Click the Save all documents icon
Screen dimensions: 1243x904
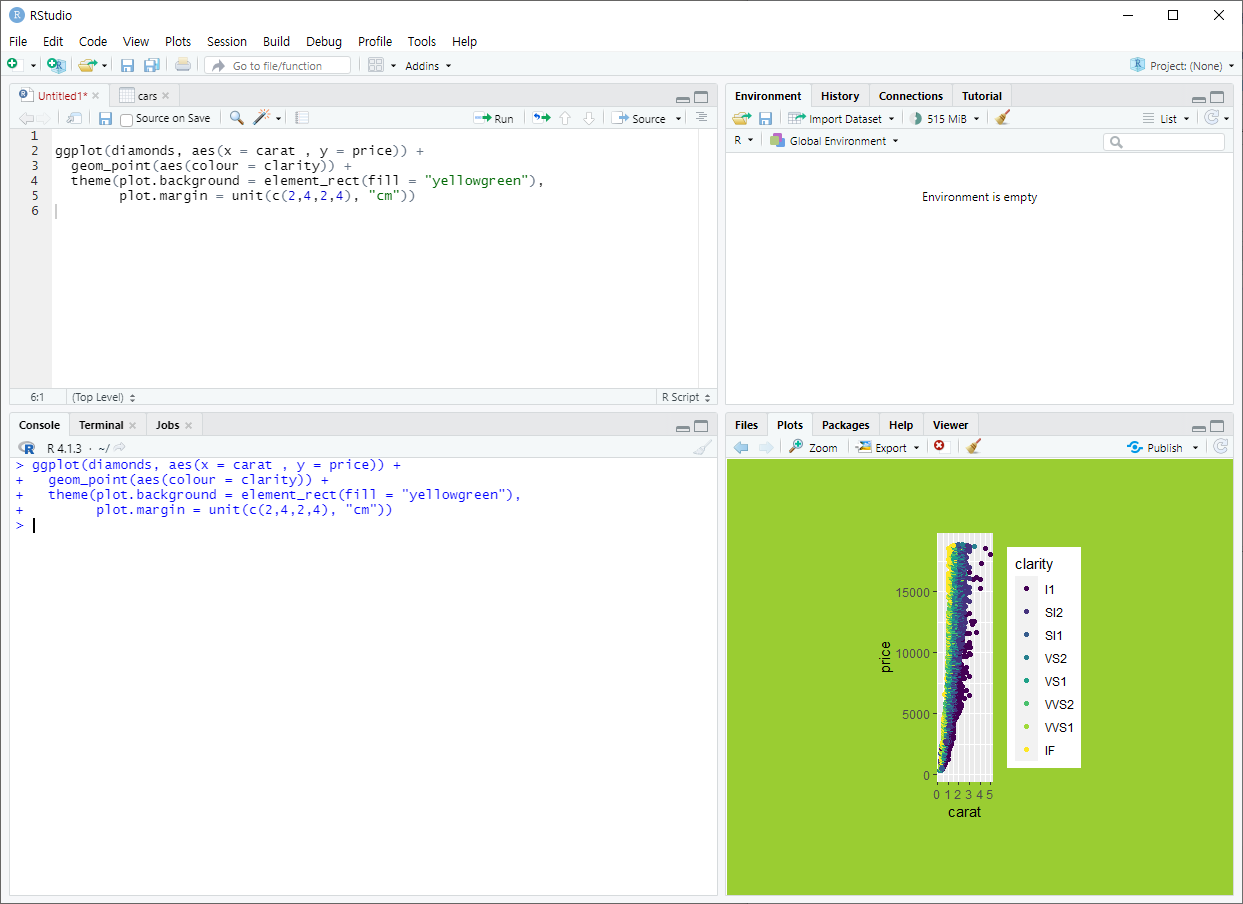[151, 65]
